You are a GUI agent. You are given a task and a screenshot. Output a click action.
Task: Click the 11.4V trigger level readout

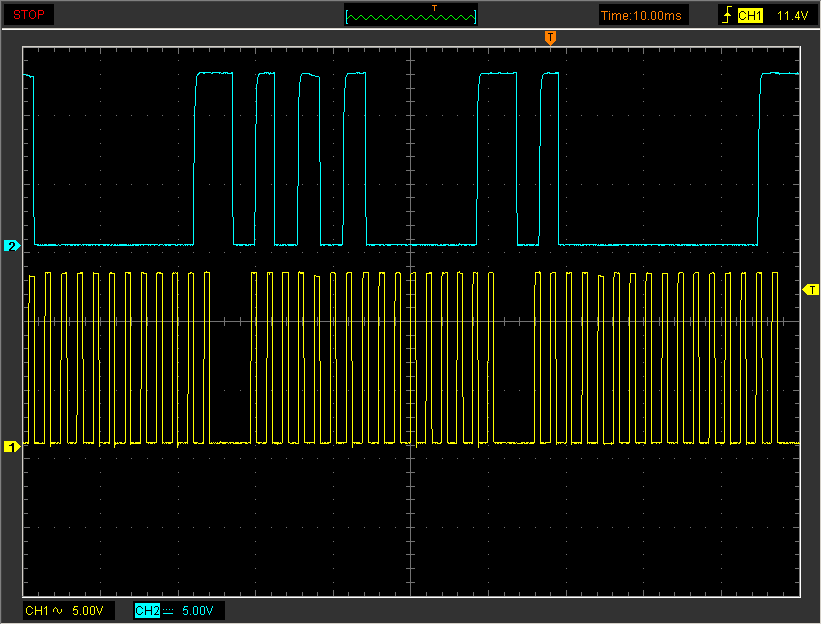(791, 15)
